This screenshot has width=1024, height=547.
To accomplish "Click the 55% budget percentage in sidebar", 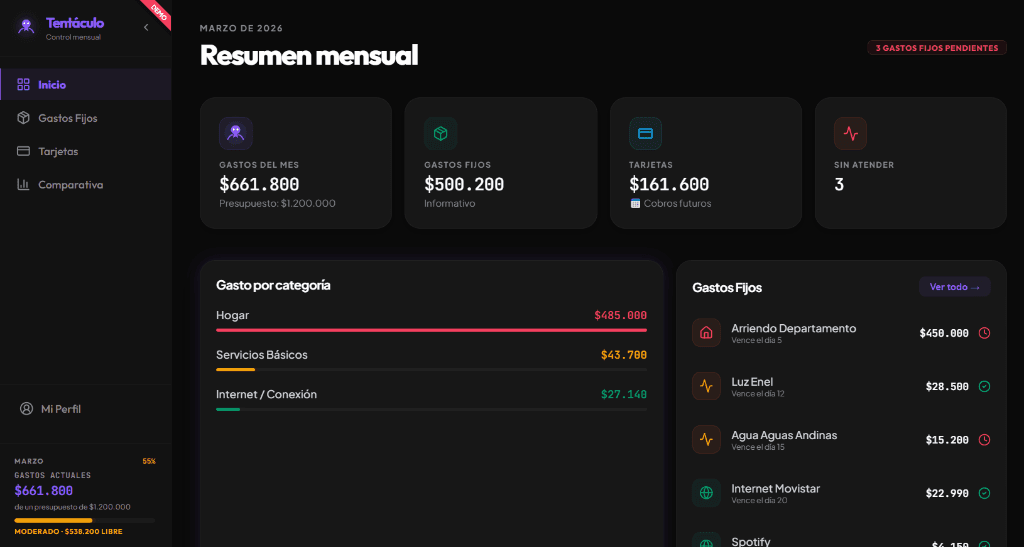I will pyautogui.click(x=149, y=461).
